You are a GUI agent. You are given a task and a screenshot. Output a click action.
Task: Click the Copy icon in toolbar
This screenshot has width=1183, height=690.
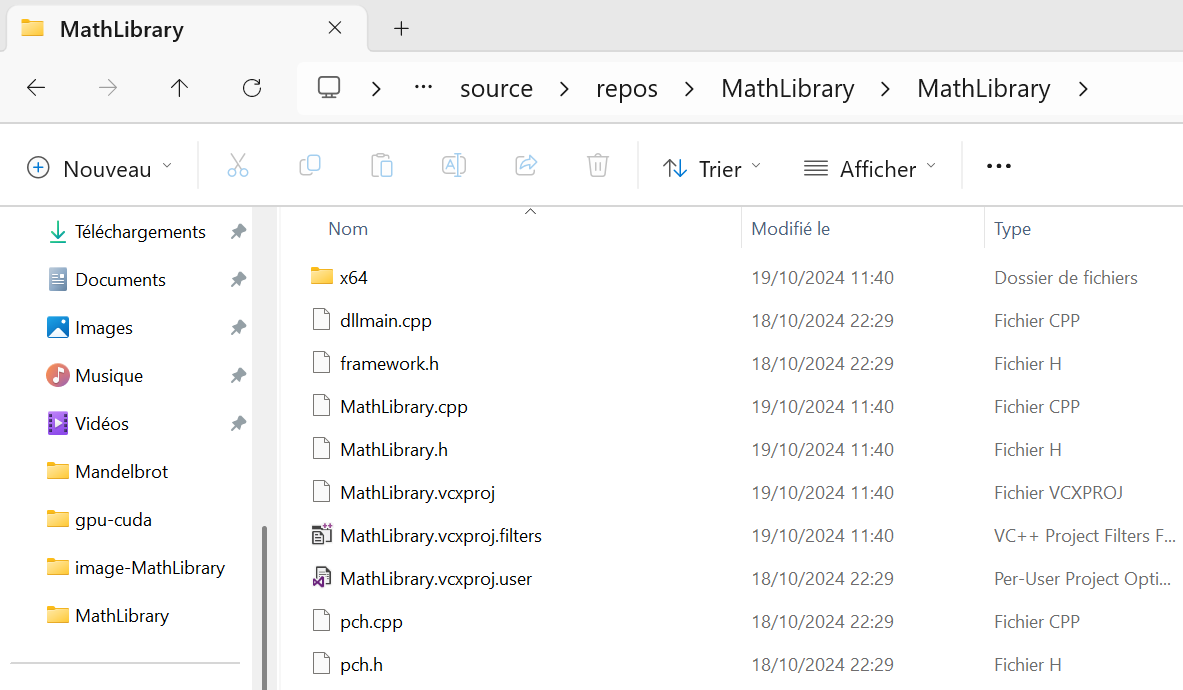(310, 166)
